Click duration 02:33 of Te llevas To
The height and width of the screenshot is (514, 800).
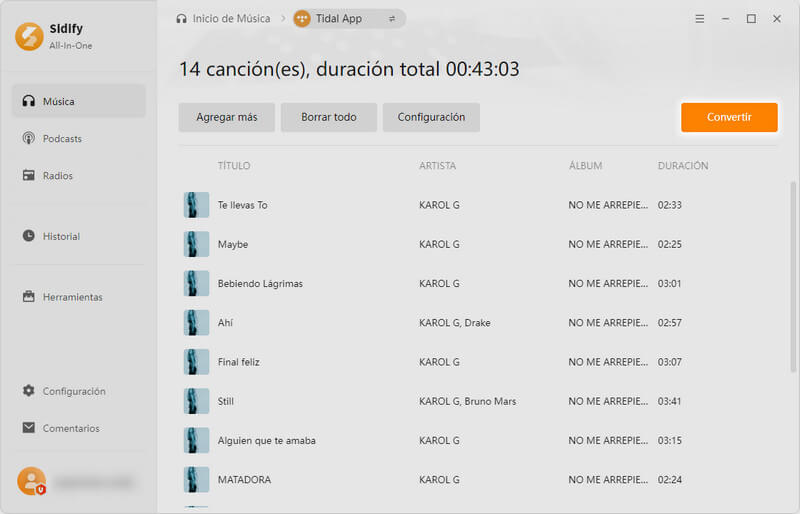tap(669, 205)
